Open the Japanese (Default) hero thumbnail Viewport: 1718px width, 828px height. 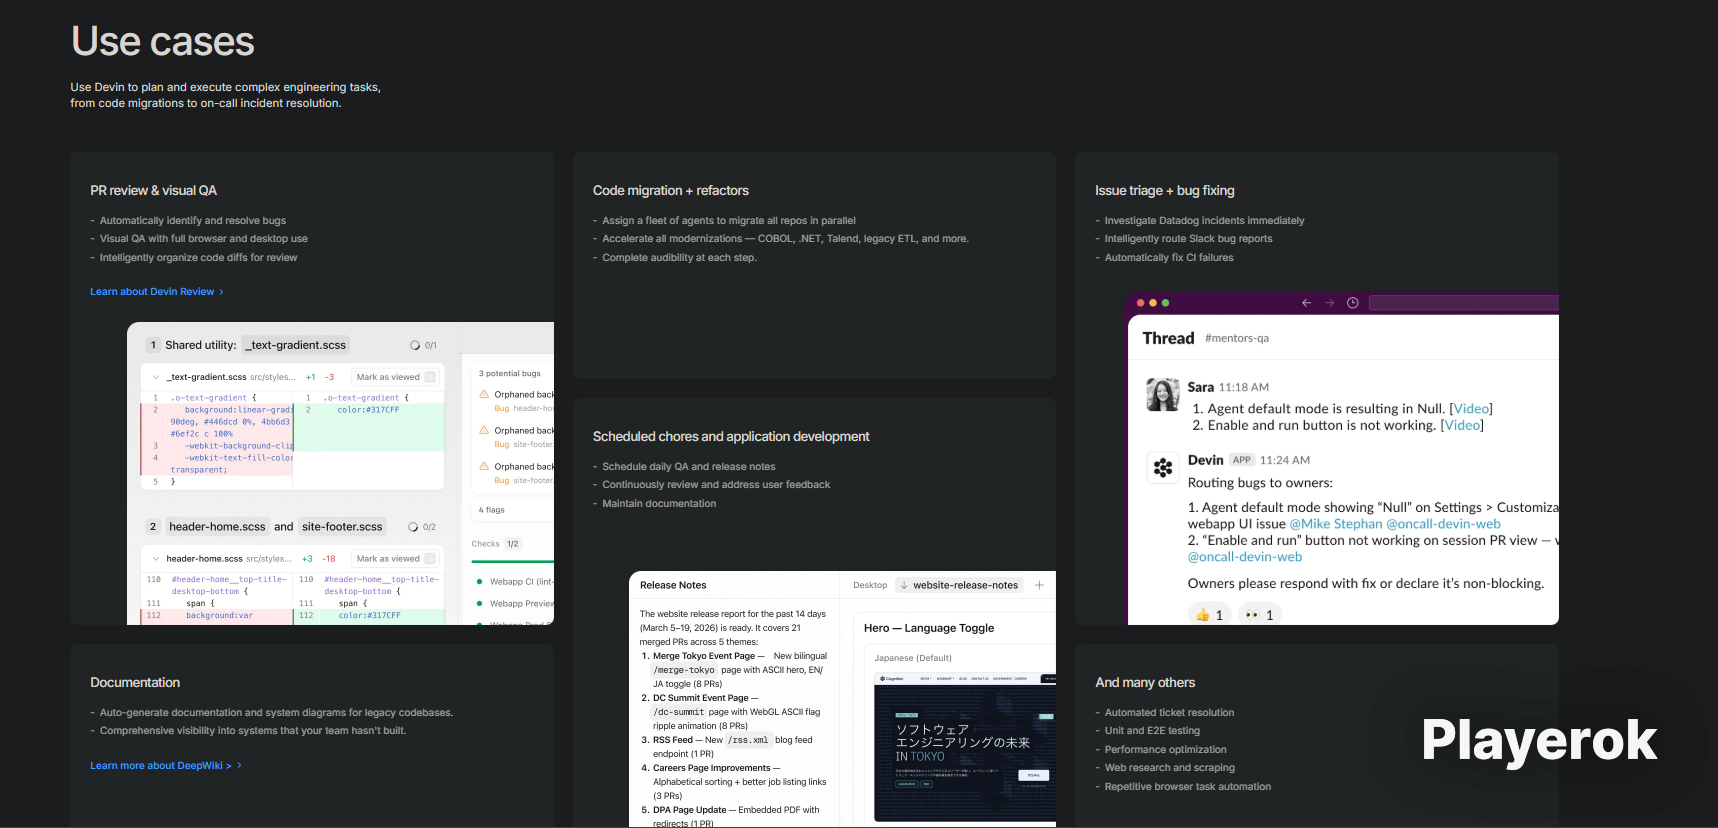coord(965,747)
